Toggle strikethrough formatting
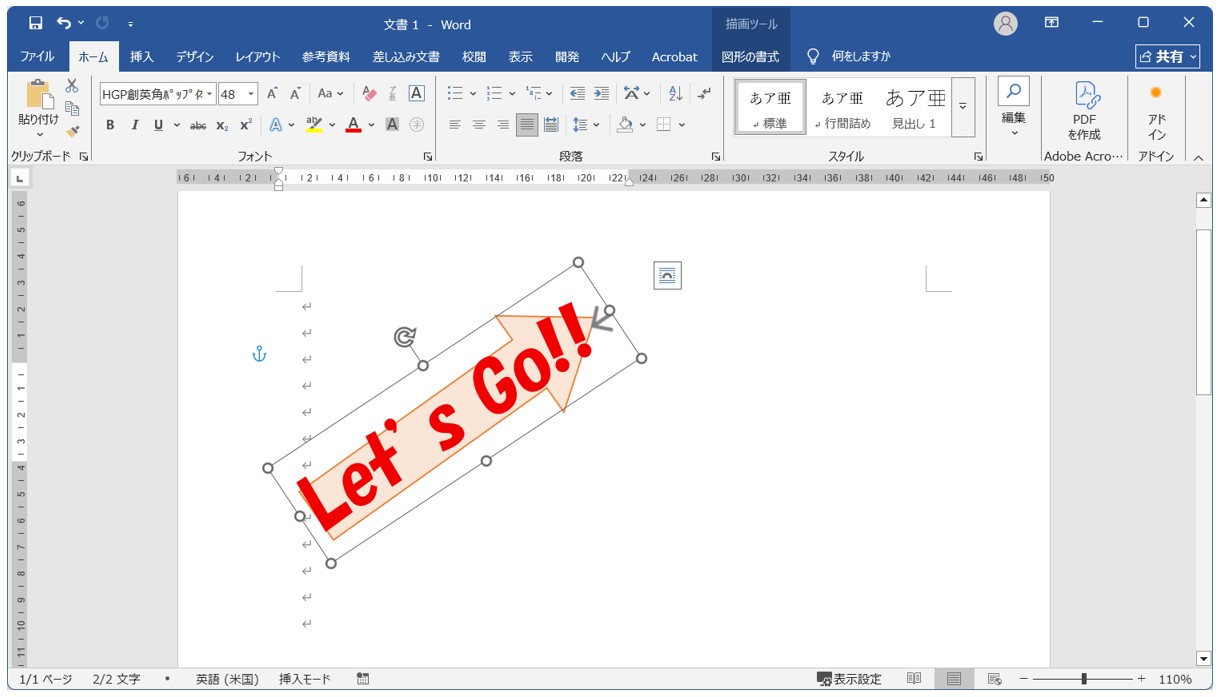1221x697 pixels. pos(198,125)
